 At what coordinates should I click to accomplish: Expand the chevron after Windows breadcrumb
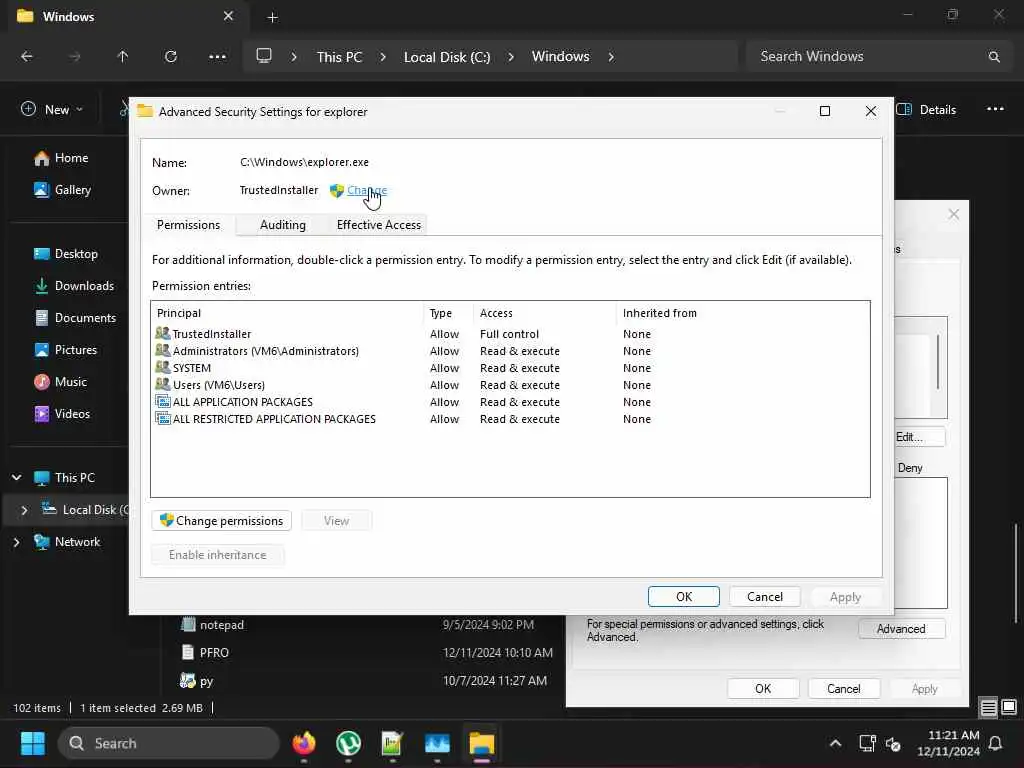click(611, 57)
